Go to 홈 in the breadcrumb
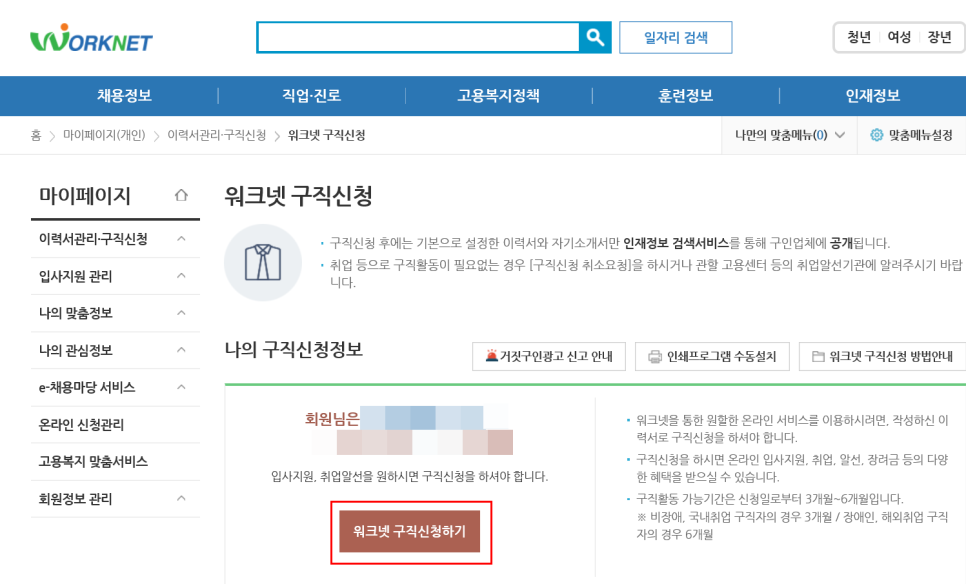 pos(36,135)
